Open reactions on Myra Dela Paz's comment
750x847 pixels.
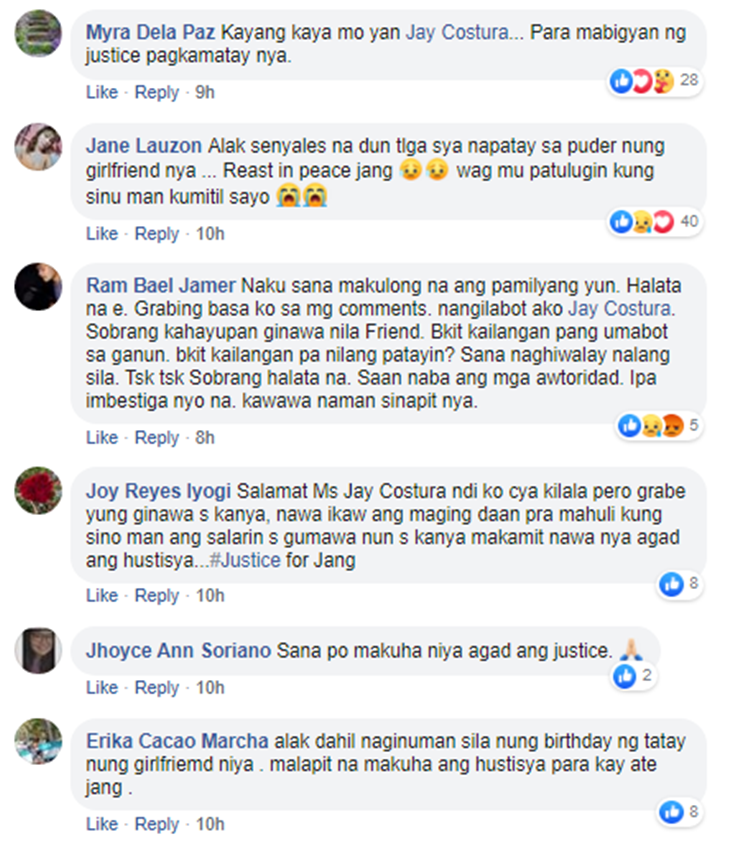[x=654, y=81]
